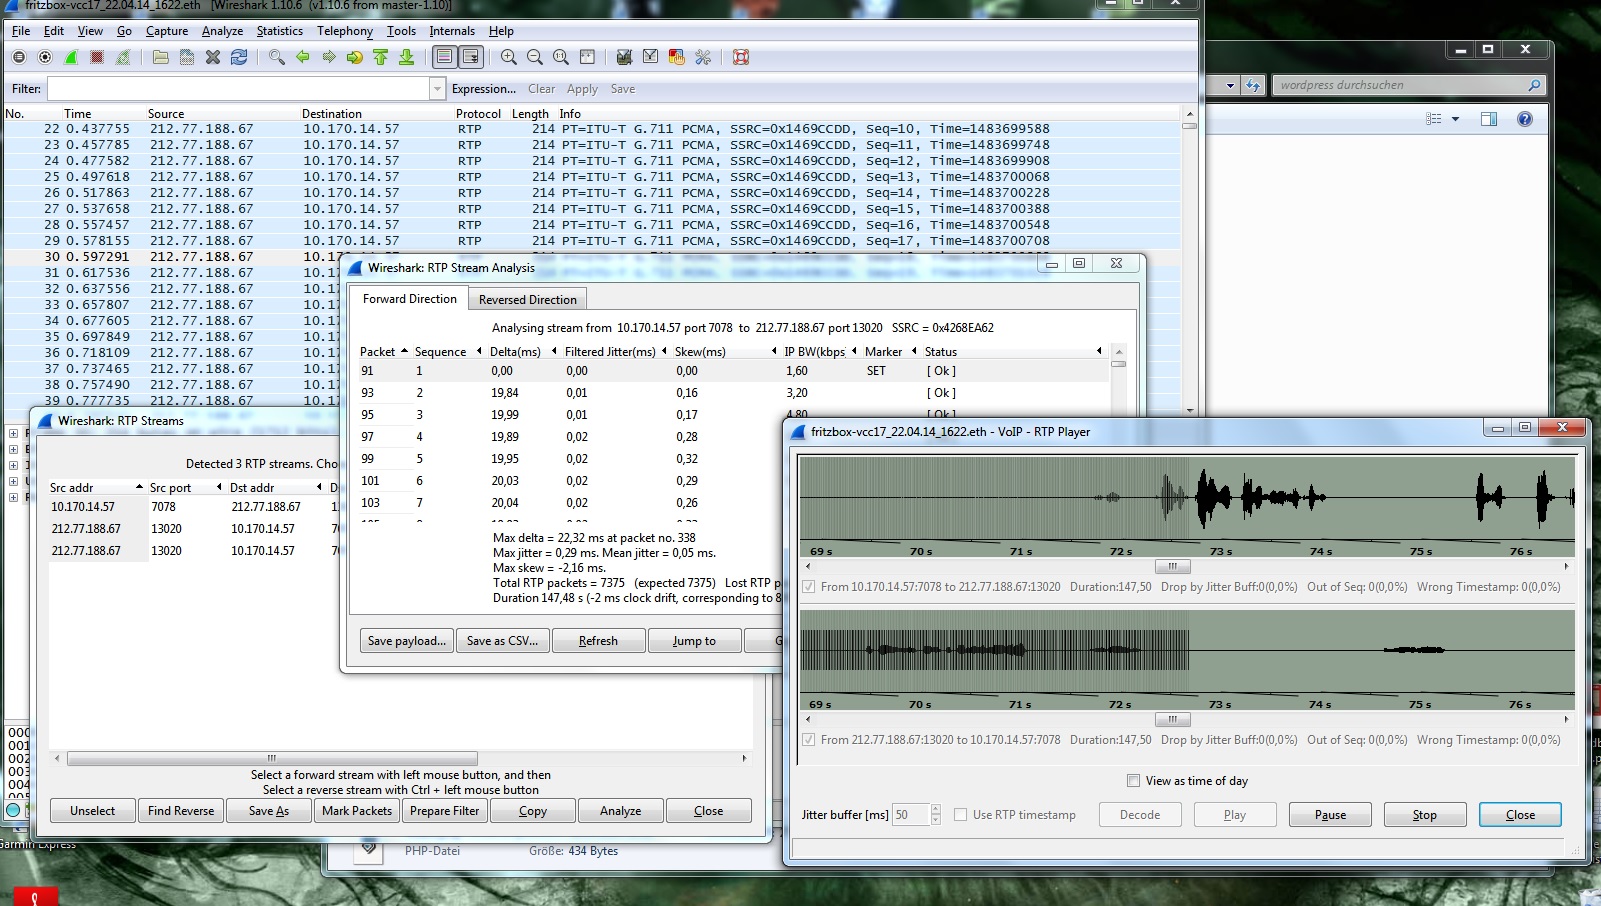Start a new live capture (green fin)
The width and height of the screenshot is (1601, 906).
71,57
